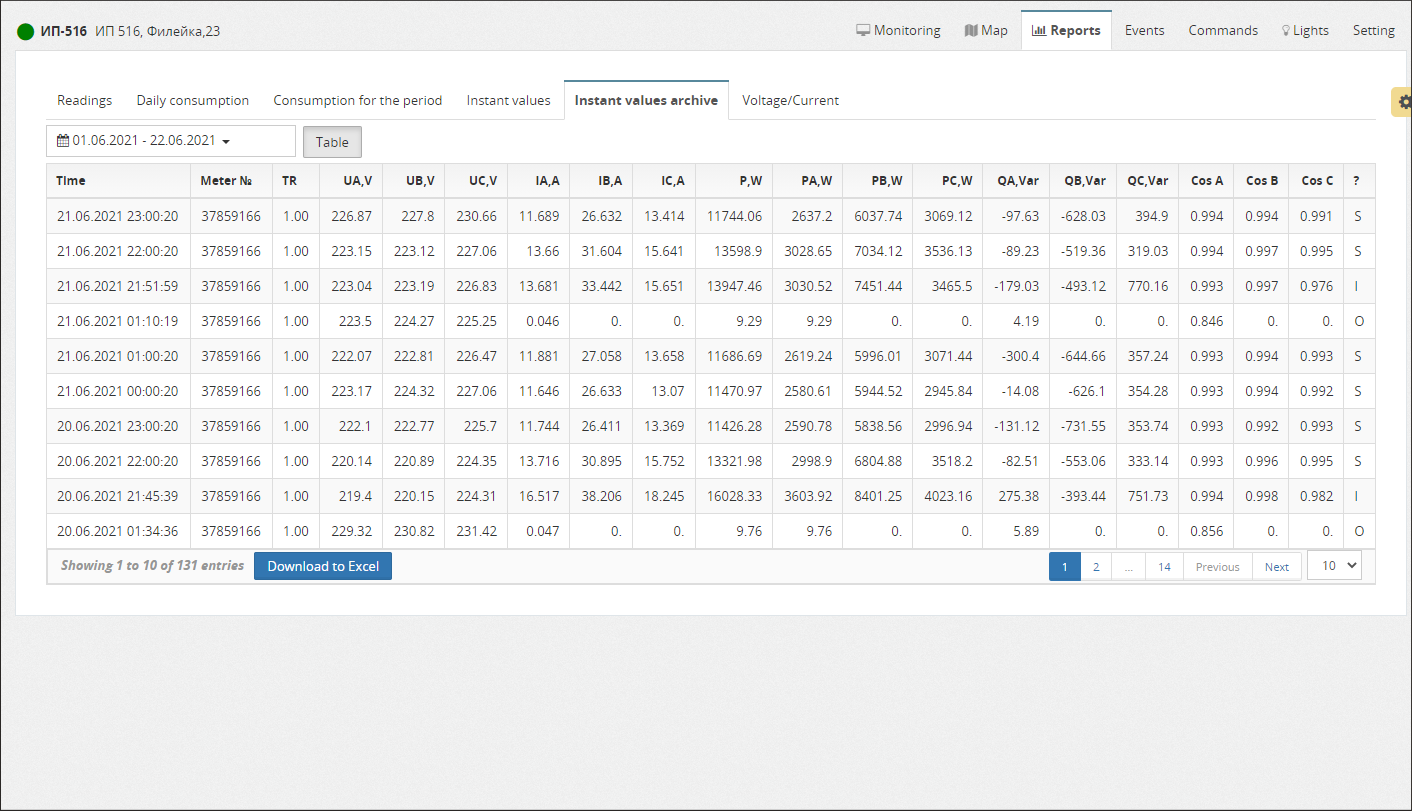Open Monitoring with the monitor icon
Image resolution: width=1412 pixels, height=811 pixels.
click(x=898, y=30)
